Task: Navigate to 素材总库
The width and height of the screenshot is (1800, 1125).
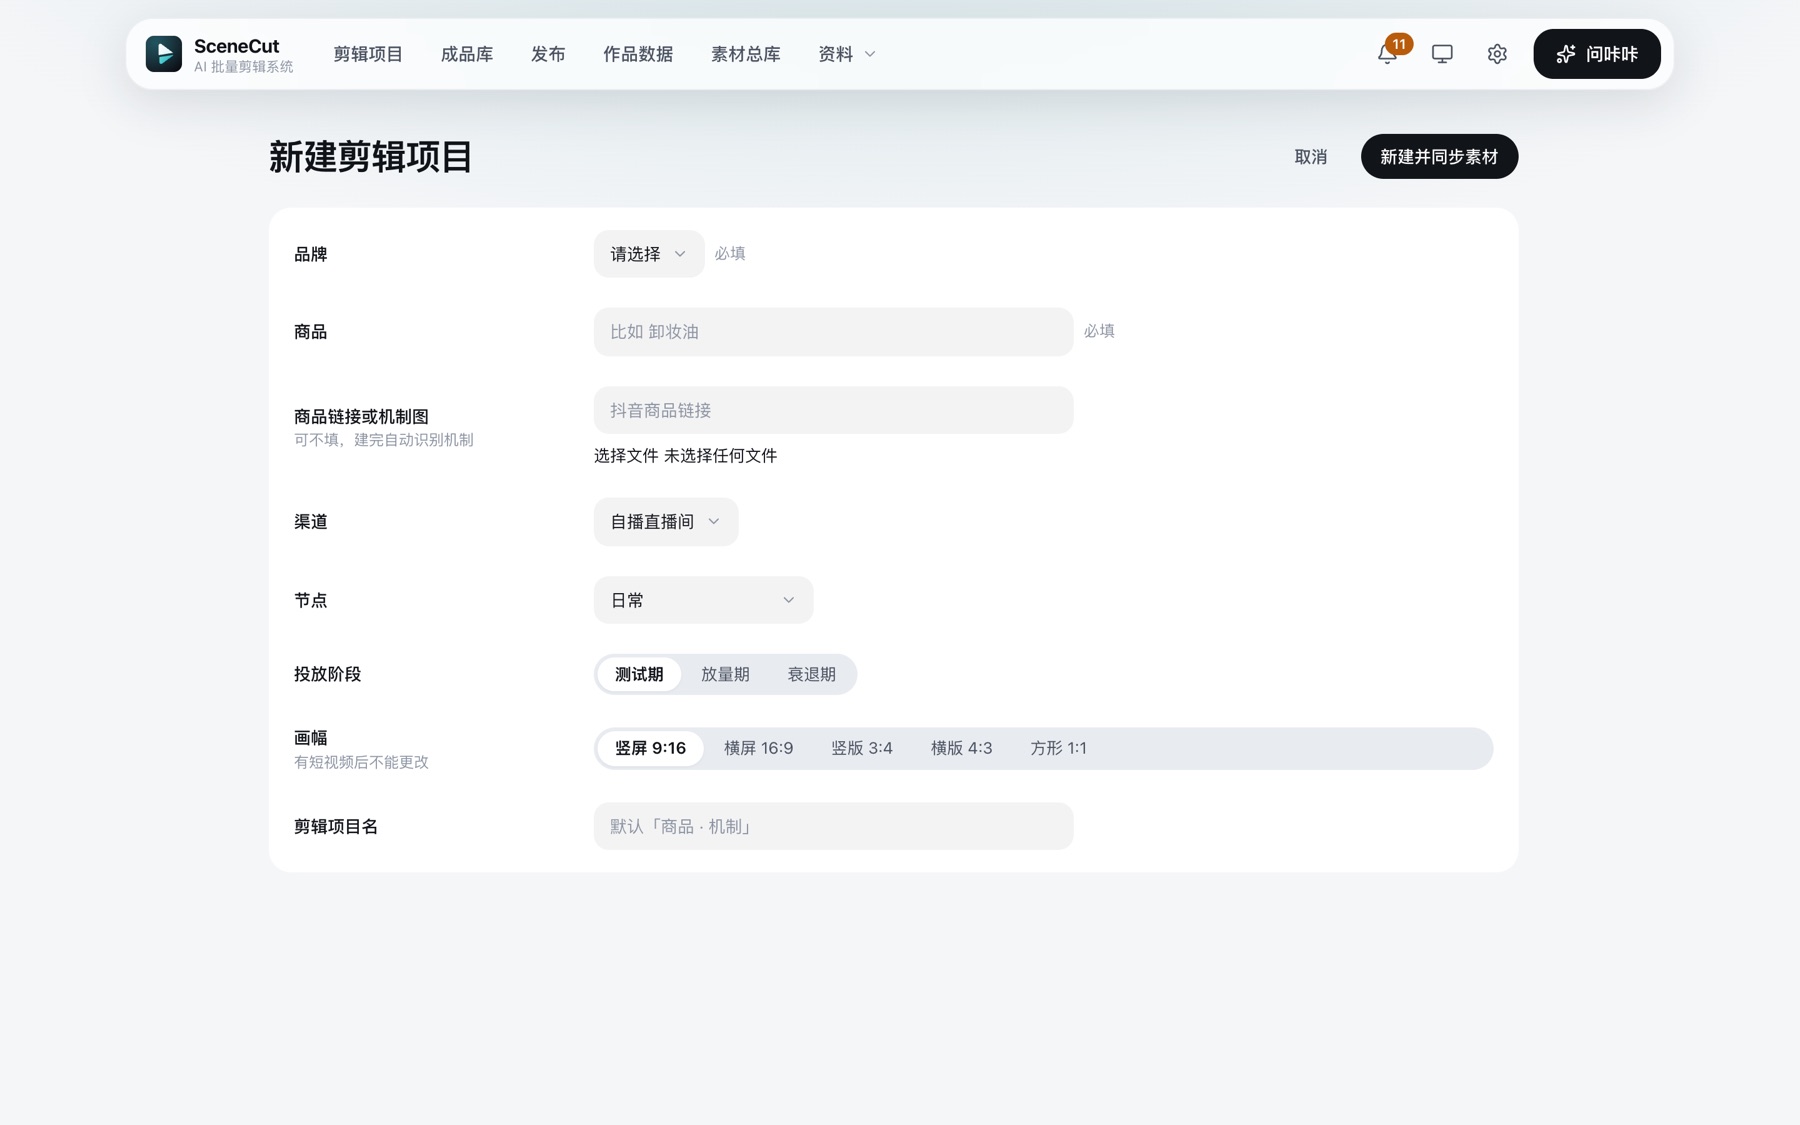Action: [x=746, y=54]
